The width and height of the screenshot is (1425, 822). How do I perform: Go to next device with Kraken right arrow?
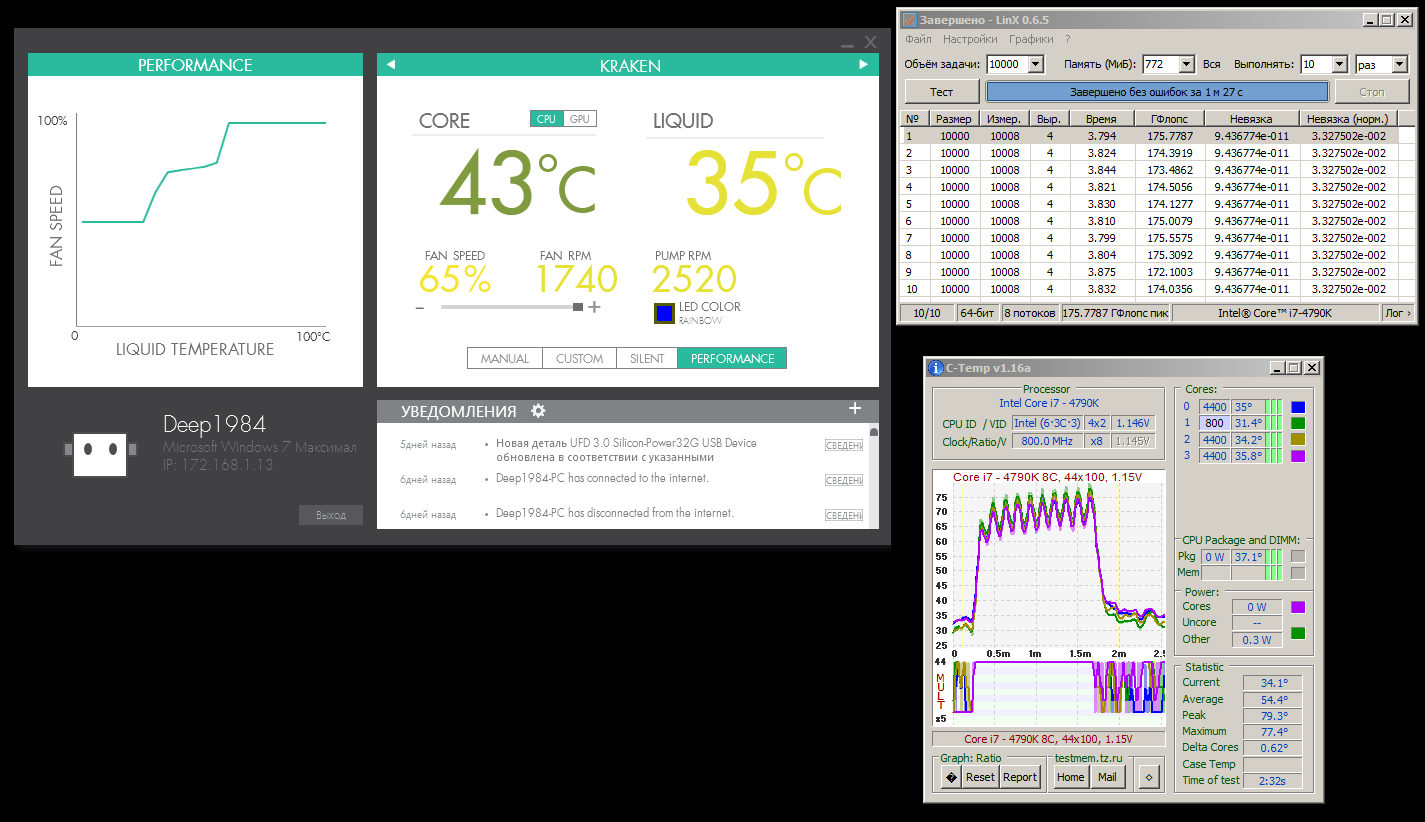point(863,65)
